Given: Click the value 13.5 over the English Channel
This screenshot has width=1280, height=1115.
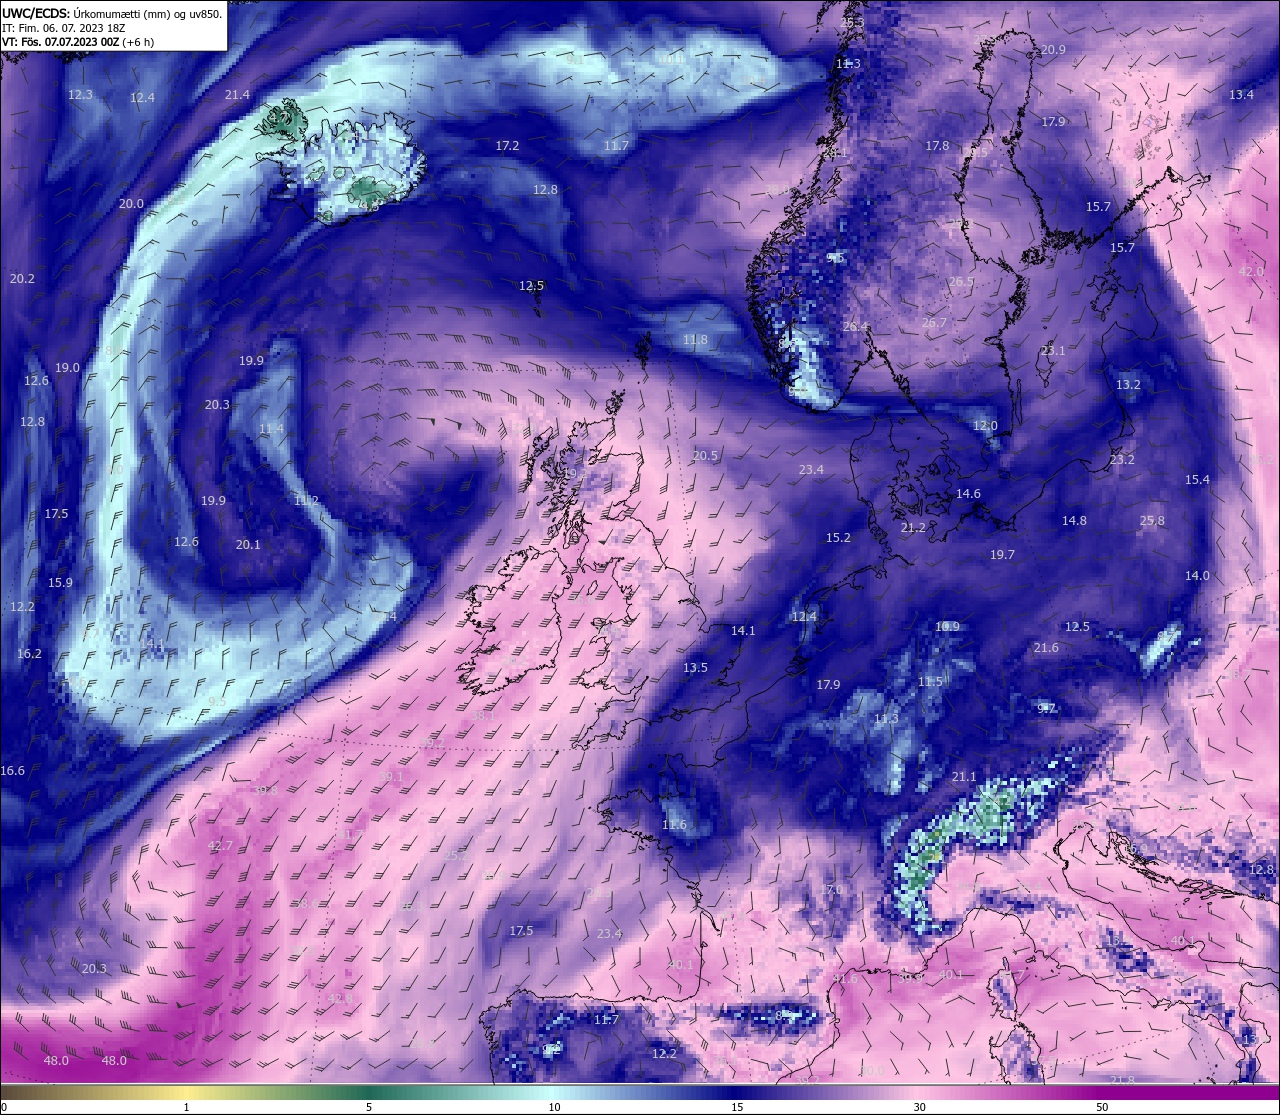Looking at the screenshot, I should pos(695,668).
